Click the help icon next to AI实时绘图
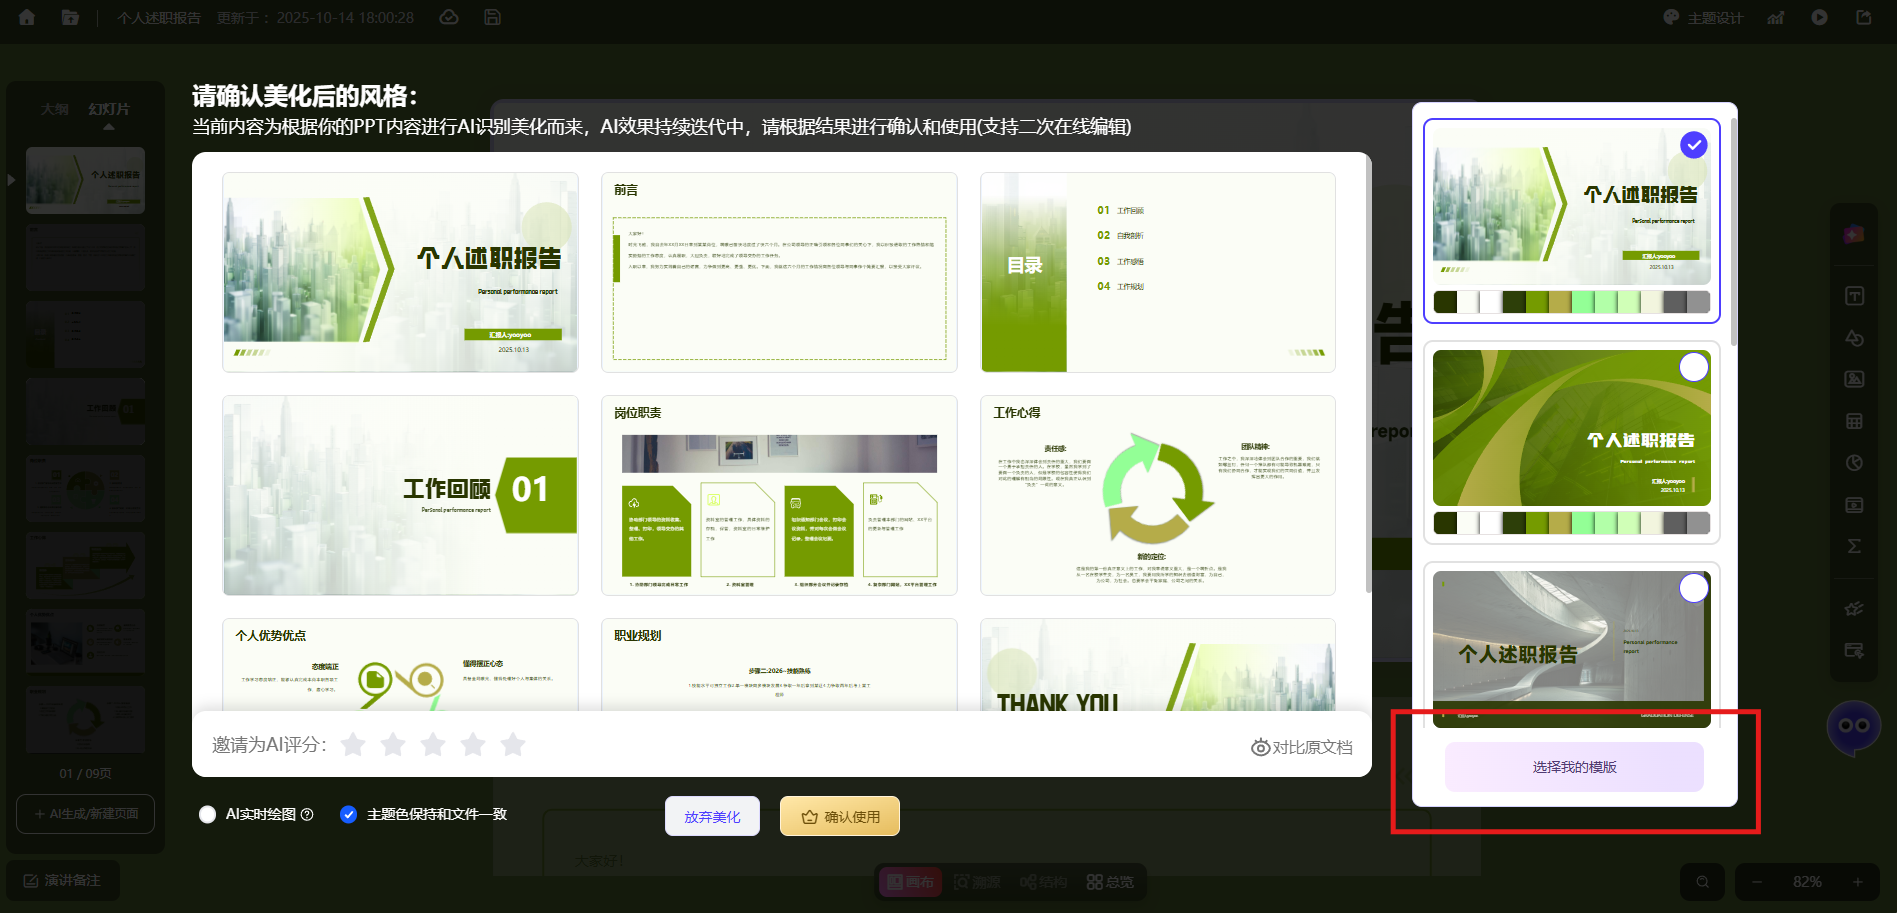This screenshot has width=1897, height=913. 307,814
